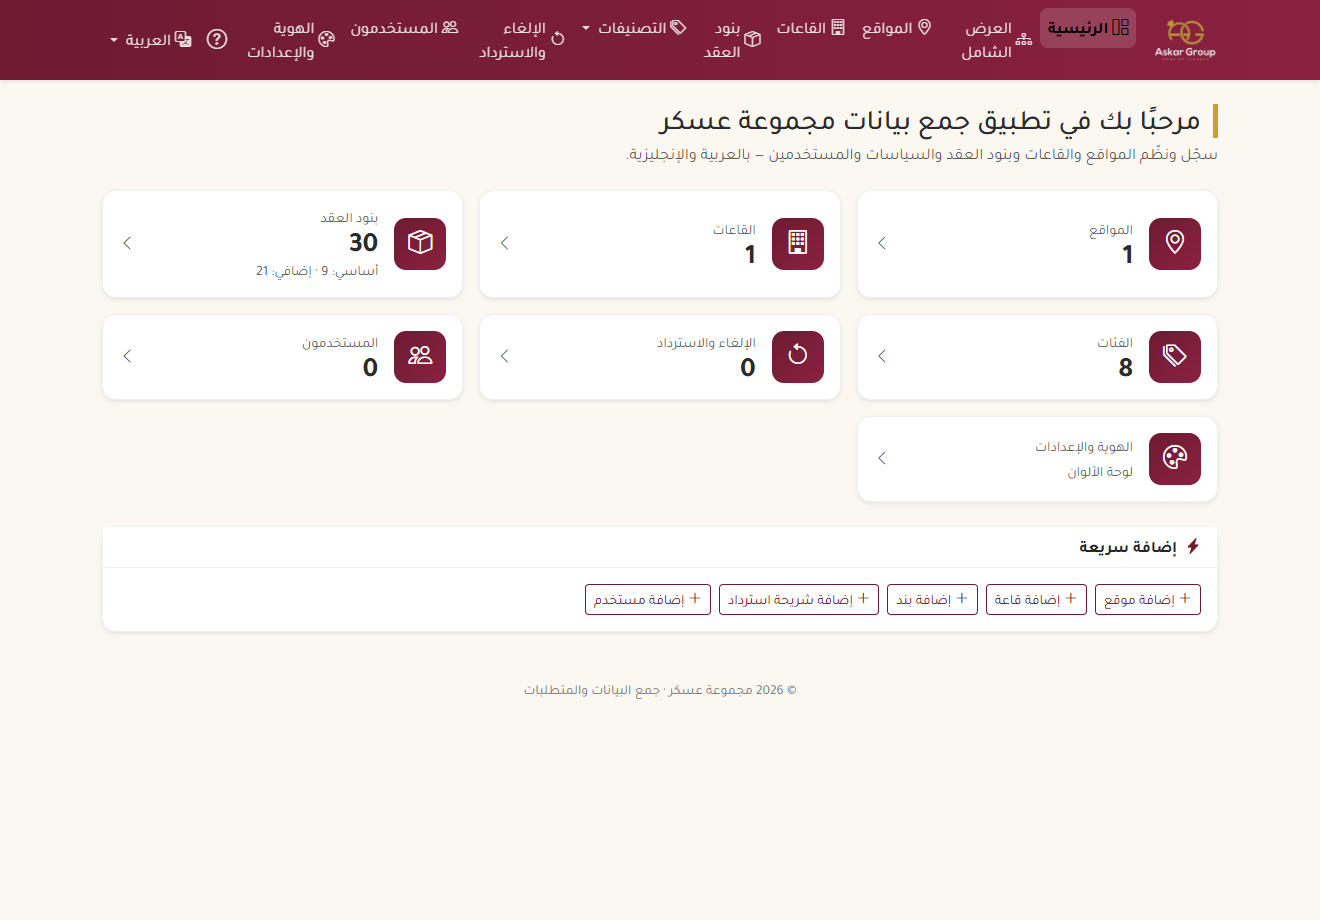Open الإلغاء والاسترداد in the top navbar
This screenshot has height=920, width=1320.
(x=521, y=40)
